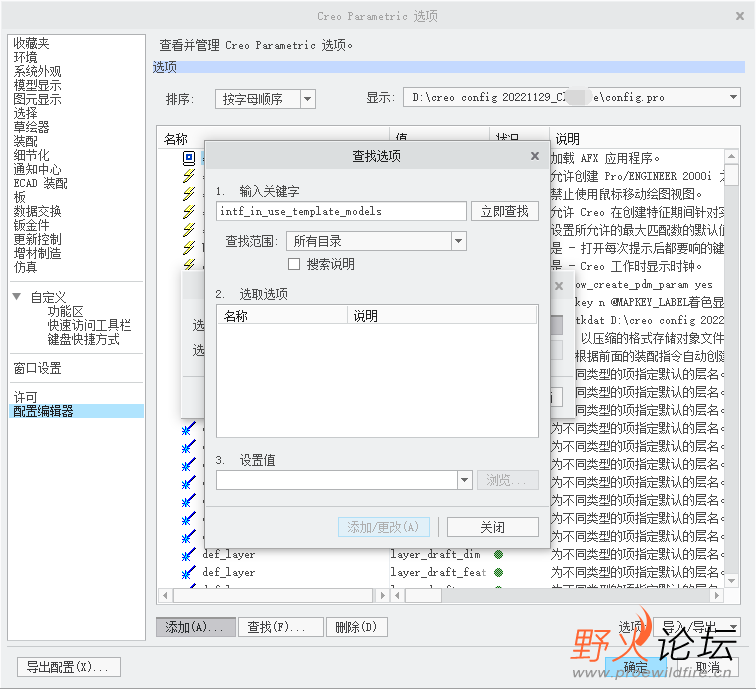Click the 导出配置(X)... button
Image resolution: width=756 pixels, height=689 pixels.
[x=69, y=667]
